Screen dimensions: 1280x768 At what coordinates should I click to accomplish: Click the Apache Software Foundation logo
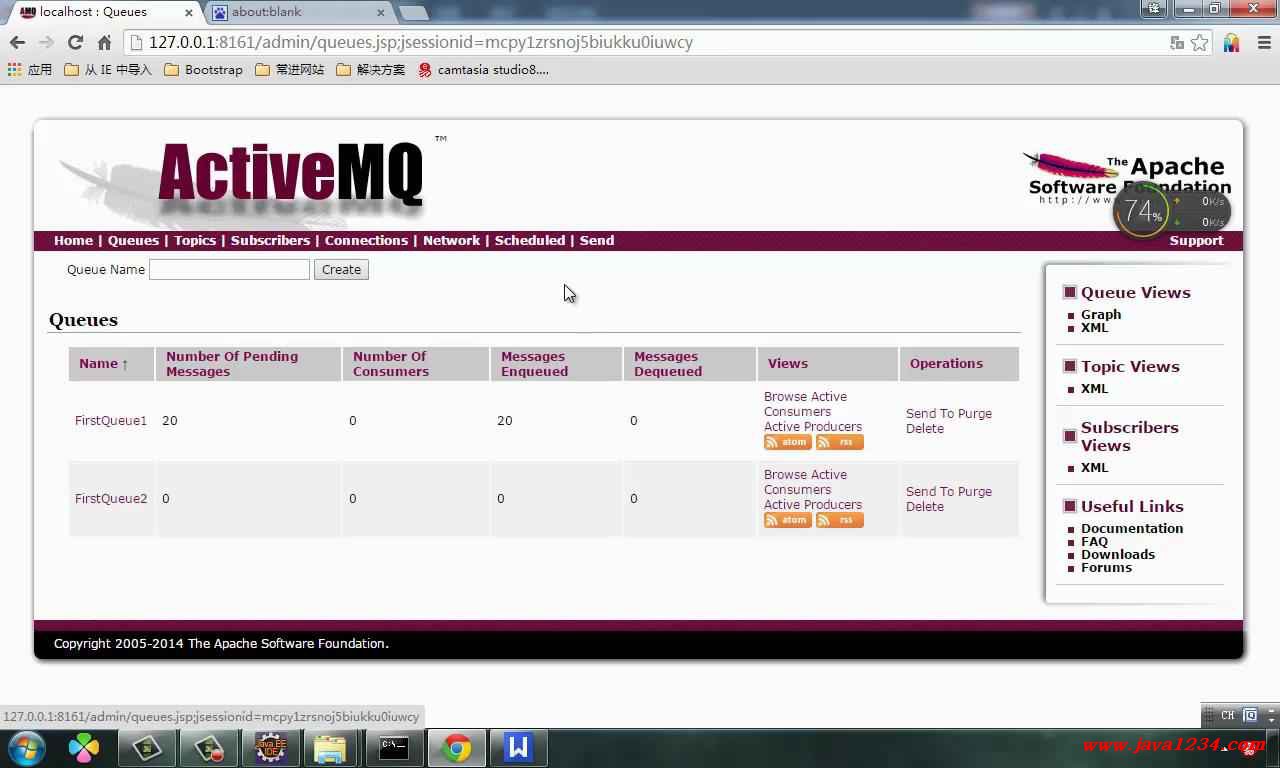coord(1127,179)
